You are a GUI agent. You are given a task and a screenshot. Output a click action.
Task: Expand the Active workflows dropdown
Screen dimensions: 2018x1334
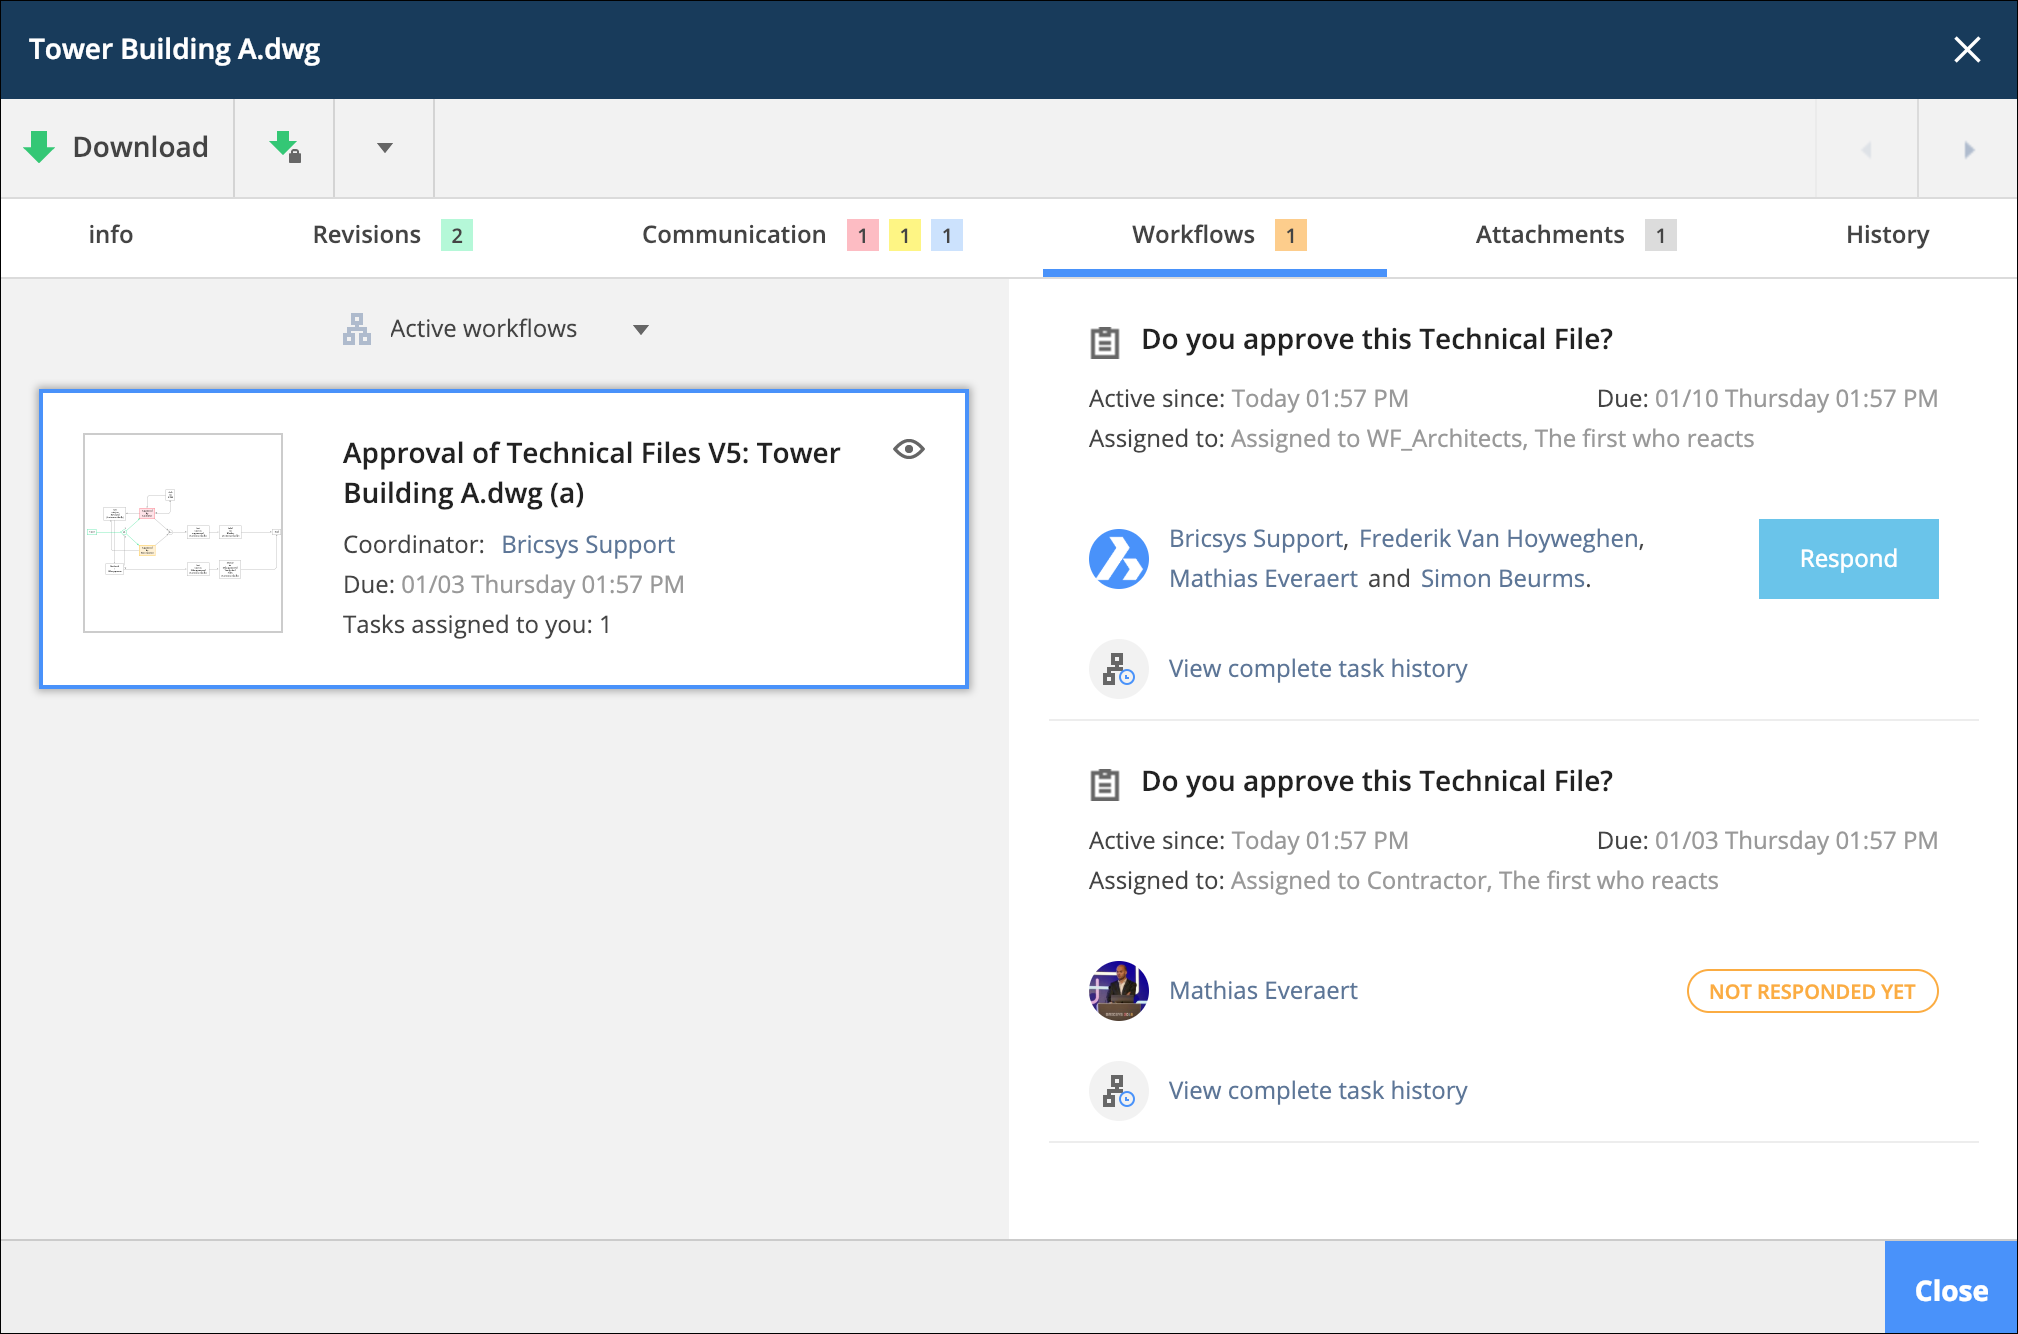pyautogui.click(x=641, y=330)
